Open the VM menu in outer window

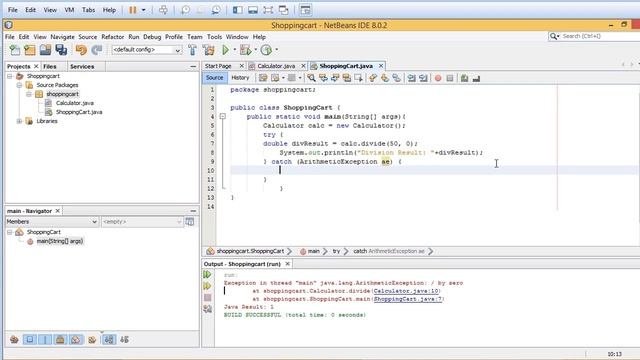pos(69,10)
